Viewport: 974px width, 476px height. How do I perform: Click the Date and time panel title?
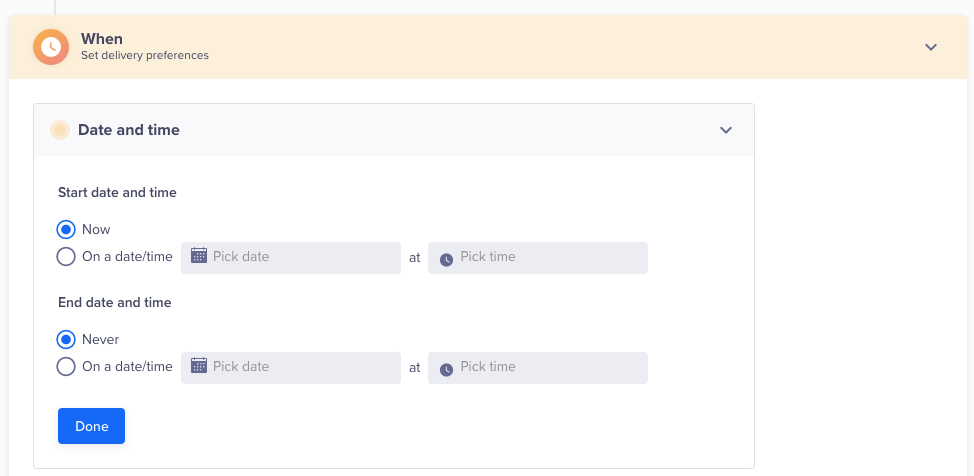(x=129, y=130)
